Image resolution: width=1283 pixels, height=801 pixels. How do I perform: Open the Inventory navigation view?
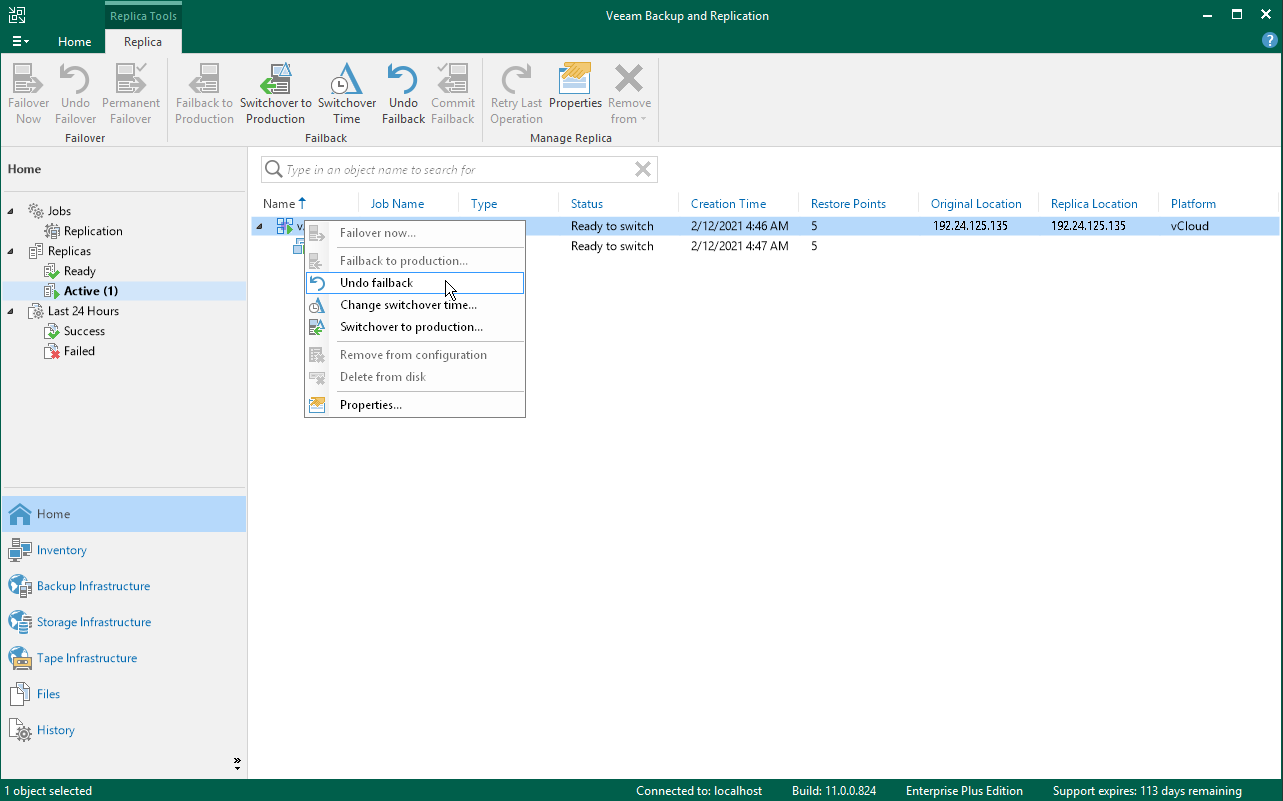(x=123, y=550)
